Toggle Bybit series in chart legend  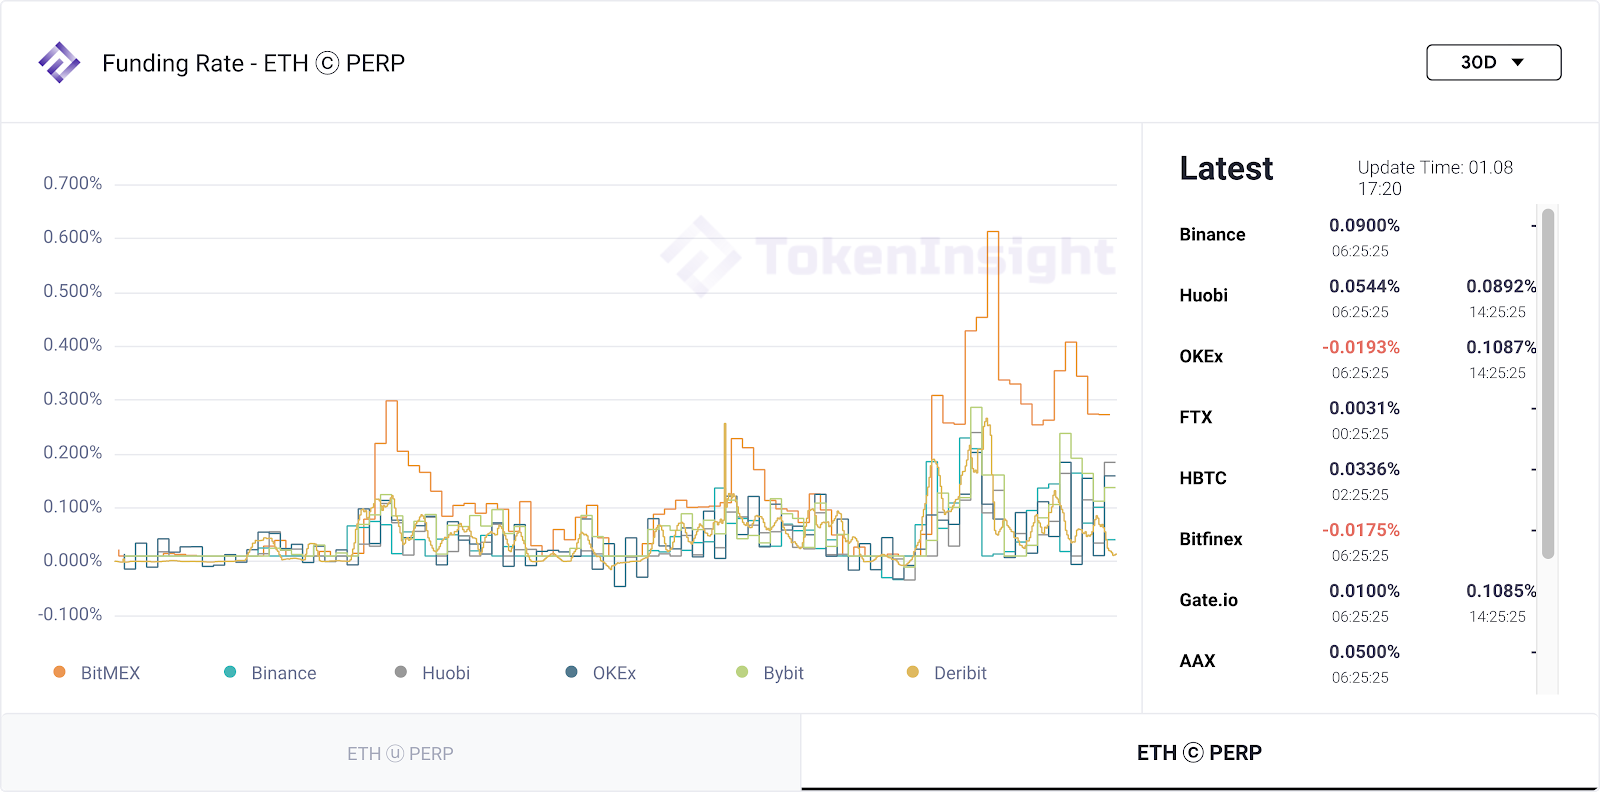point(770,673)
